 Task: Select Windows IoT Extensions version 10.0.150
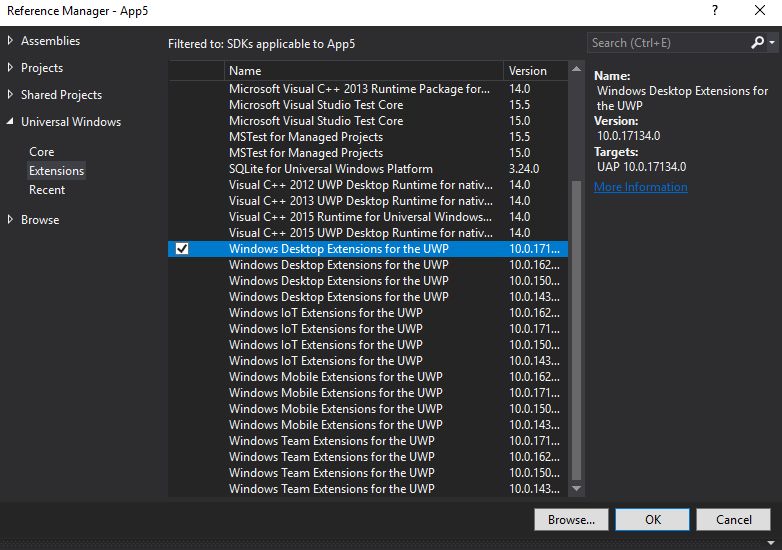pyautogui.click(x=368, y=345)
